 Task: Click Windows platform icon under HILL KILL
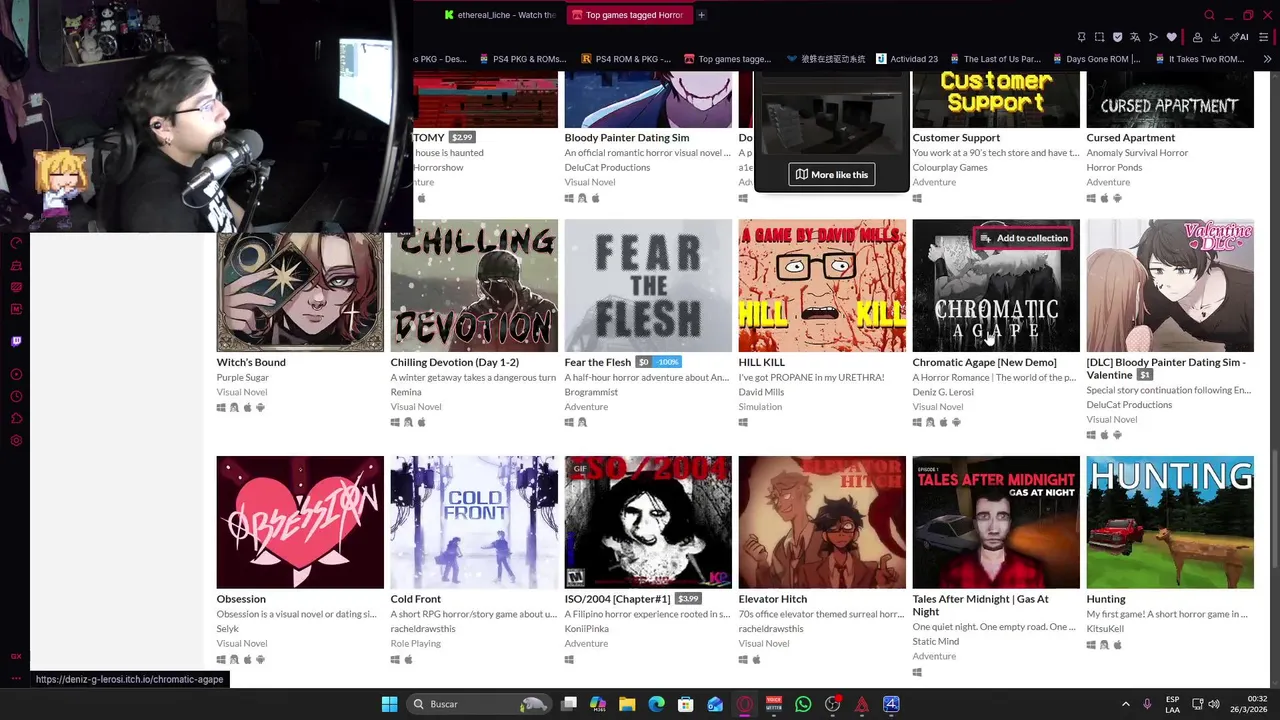click(743, 422)
